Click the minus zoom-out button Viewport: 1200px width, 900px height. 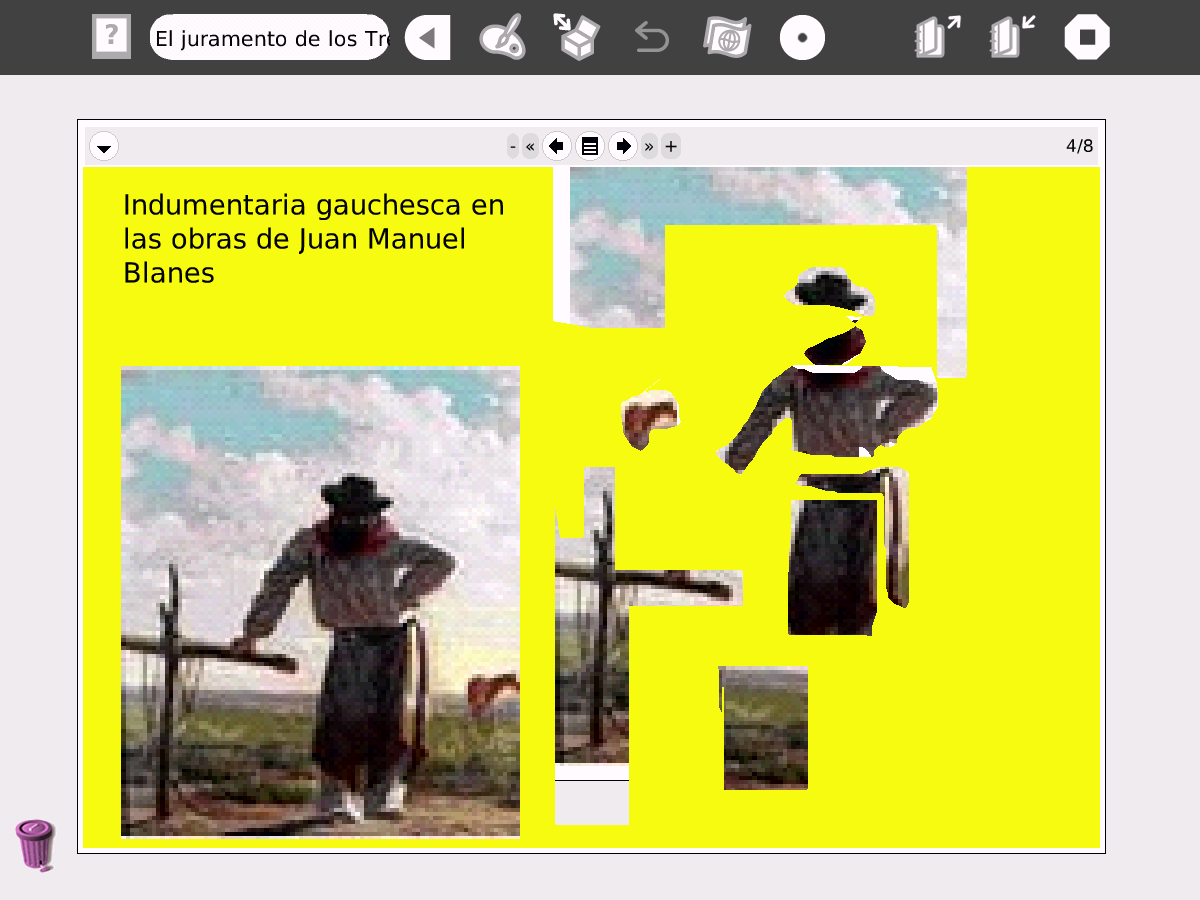513,147
